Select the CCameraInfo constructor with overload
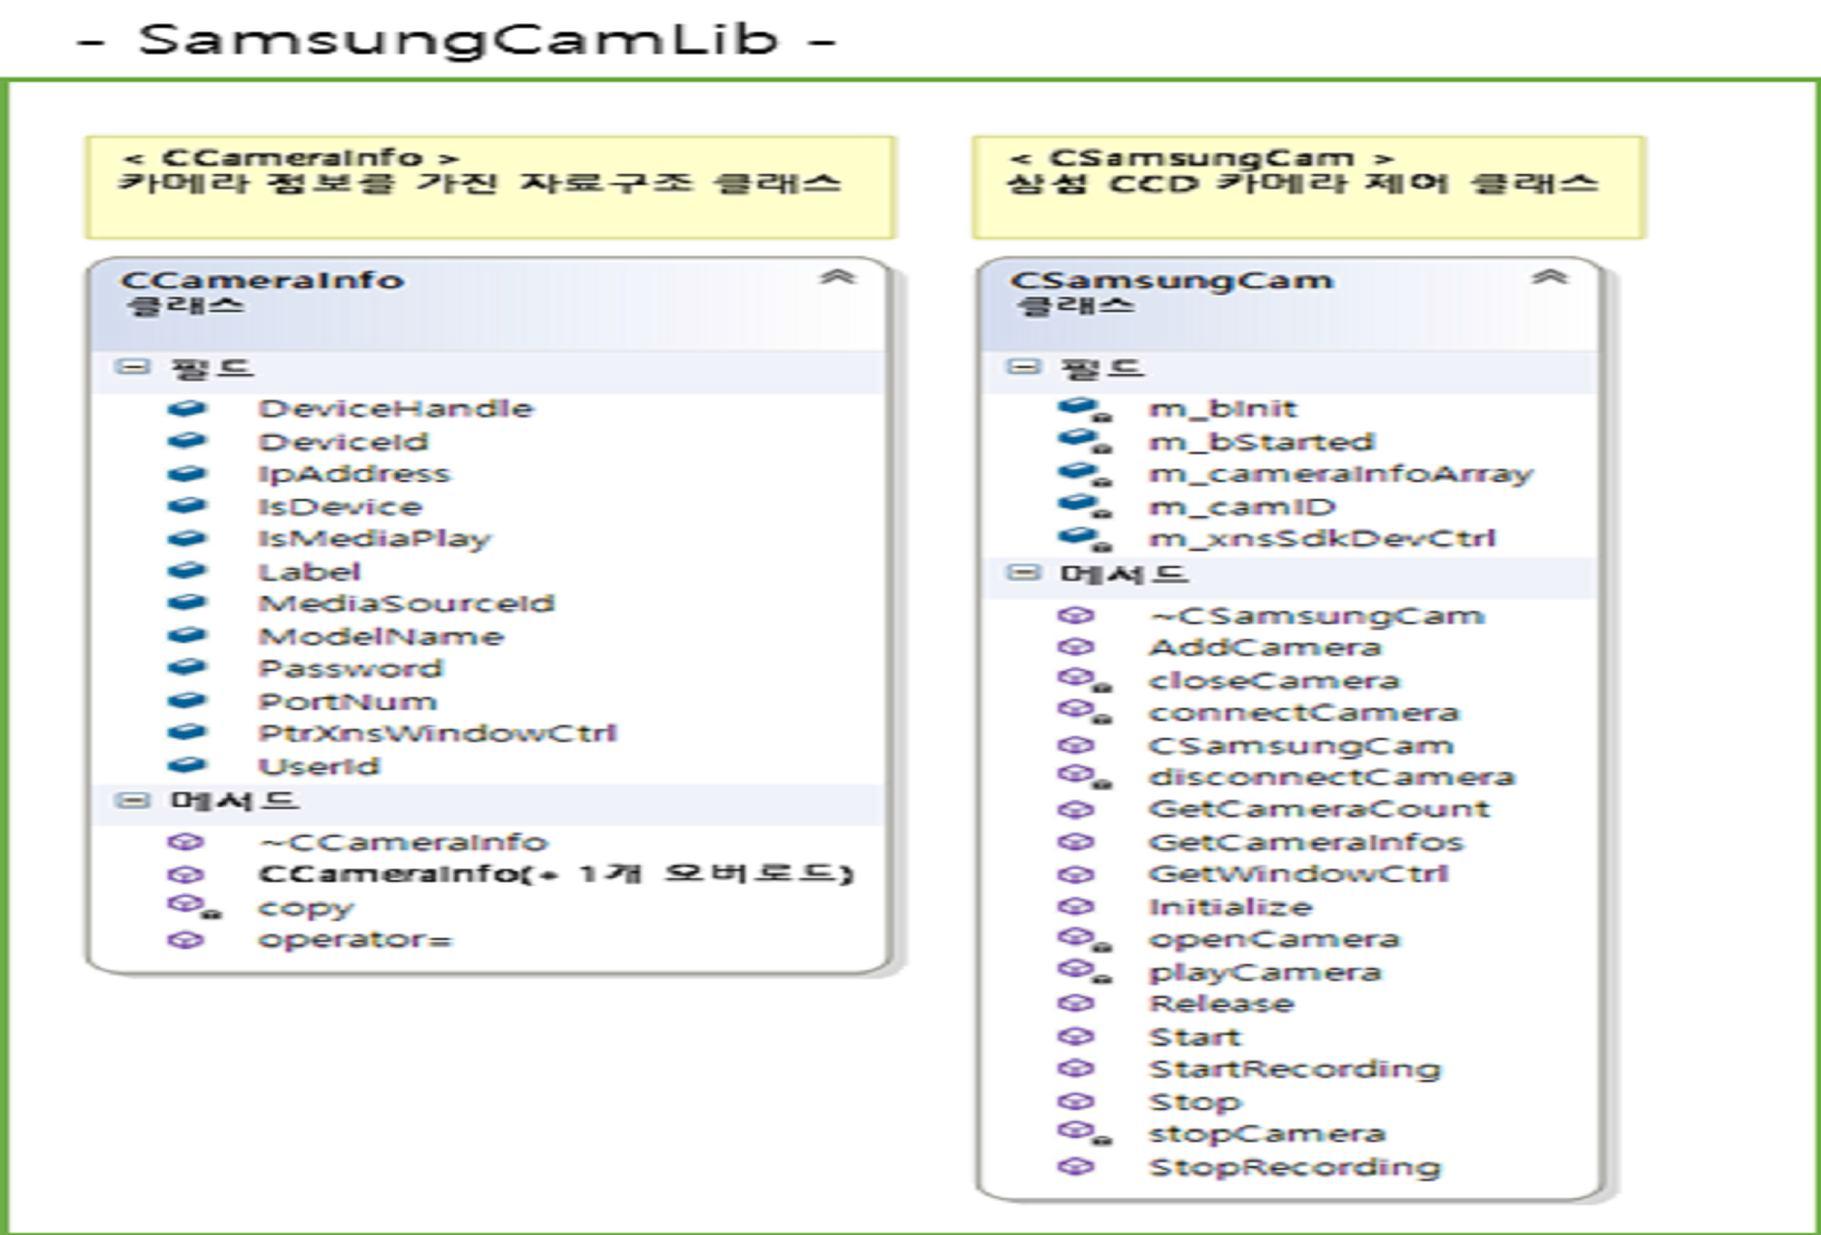This screenshot has height=1235, width=1821. [x=556, y=874]
